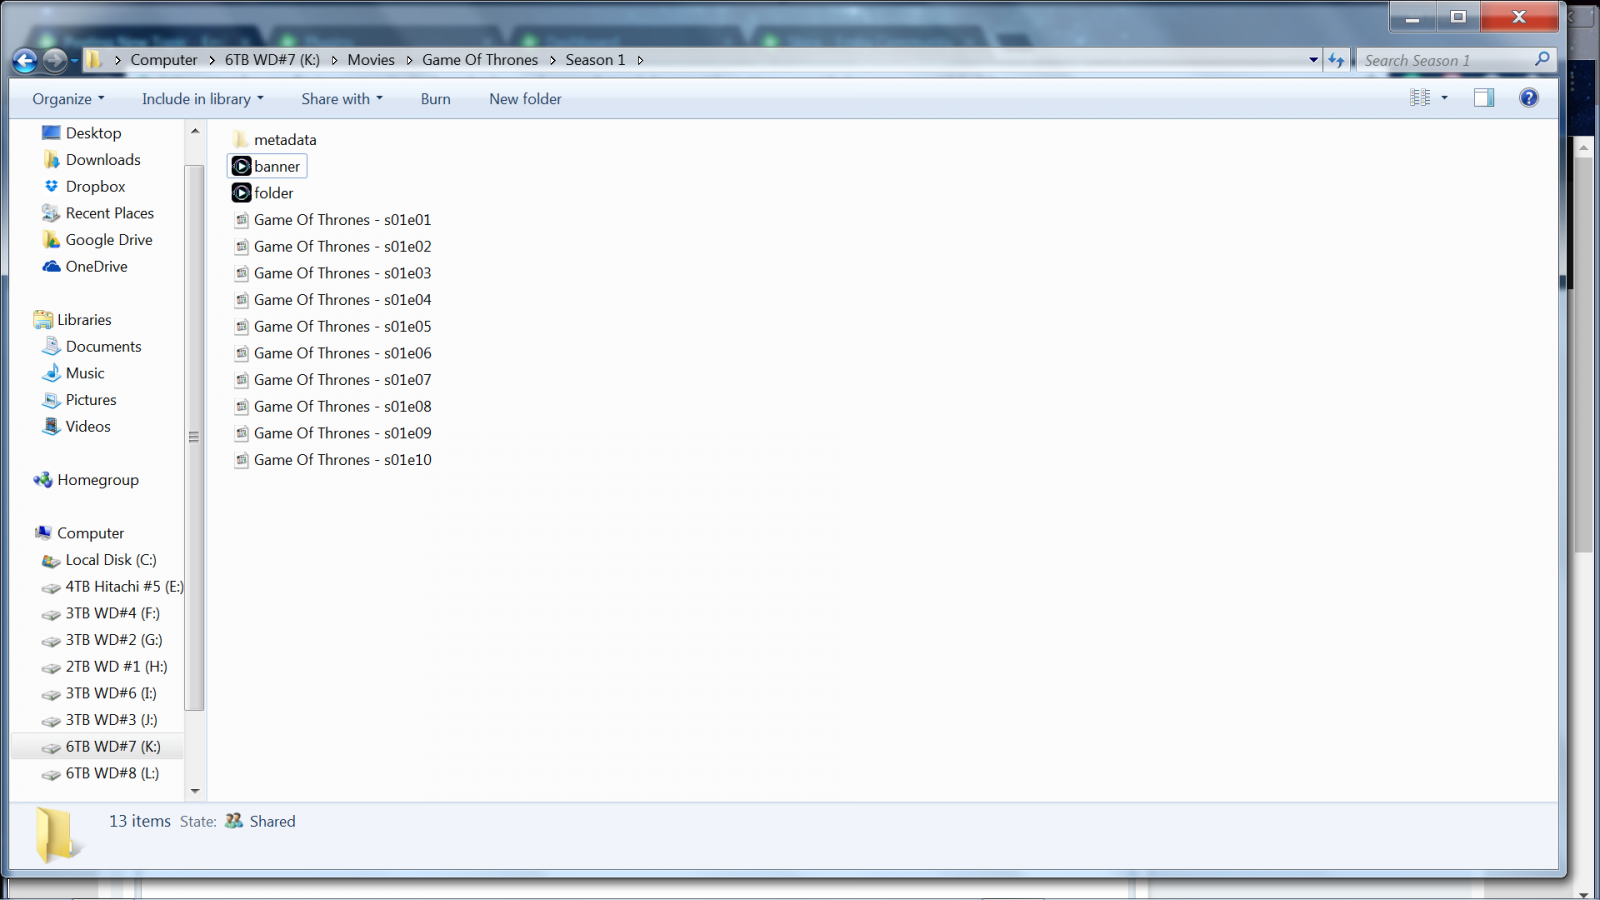
Task: Open Recent Places from the sidebar
Action: point(110,213)
